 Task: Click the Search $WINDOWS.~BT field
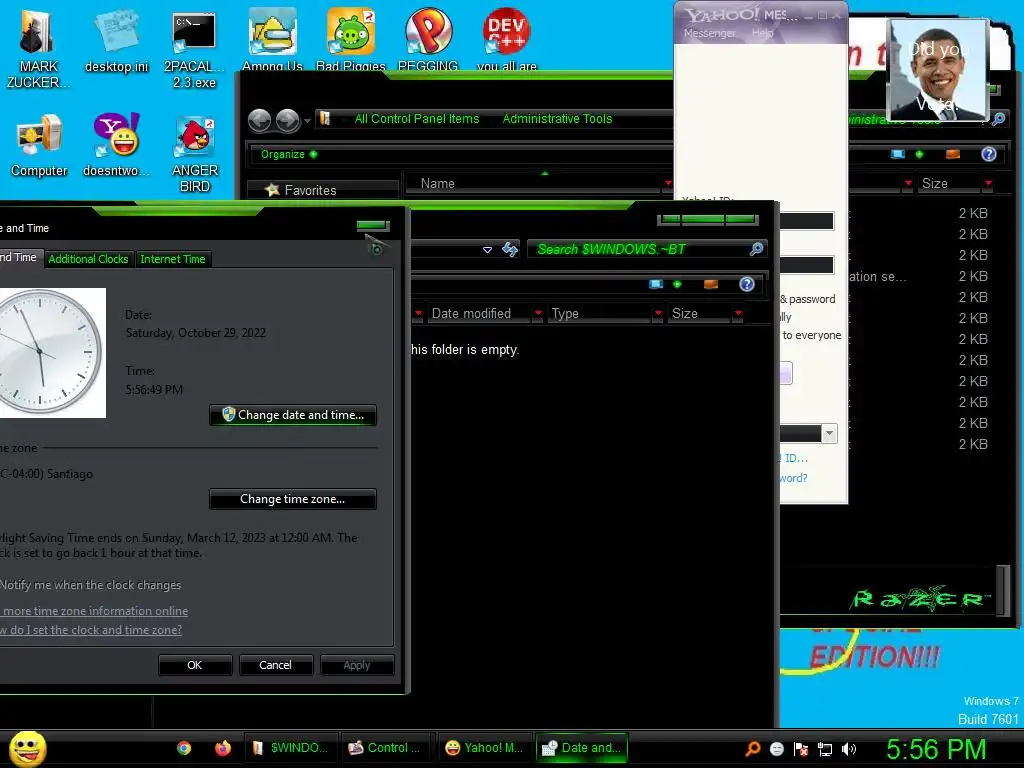click(639, 249)
